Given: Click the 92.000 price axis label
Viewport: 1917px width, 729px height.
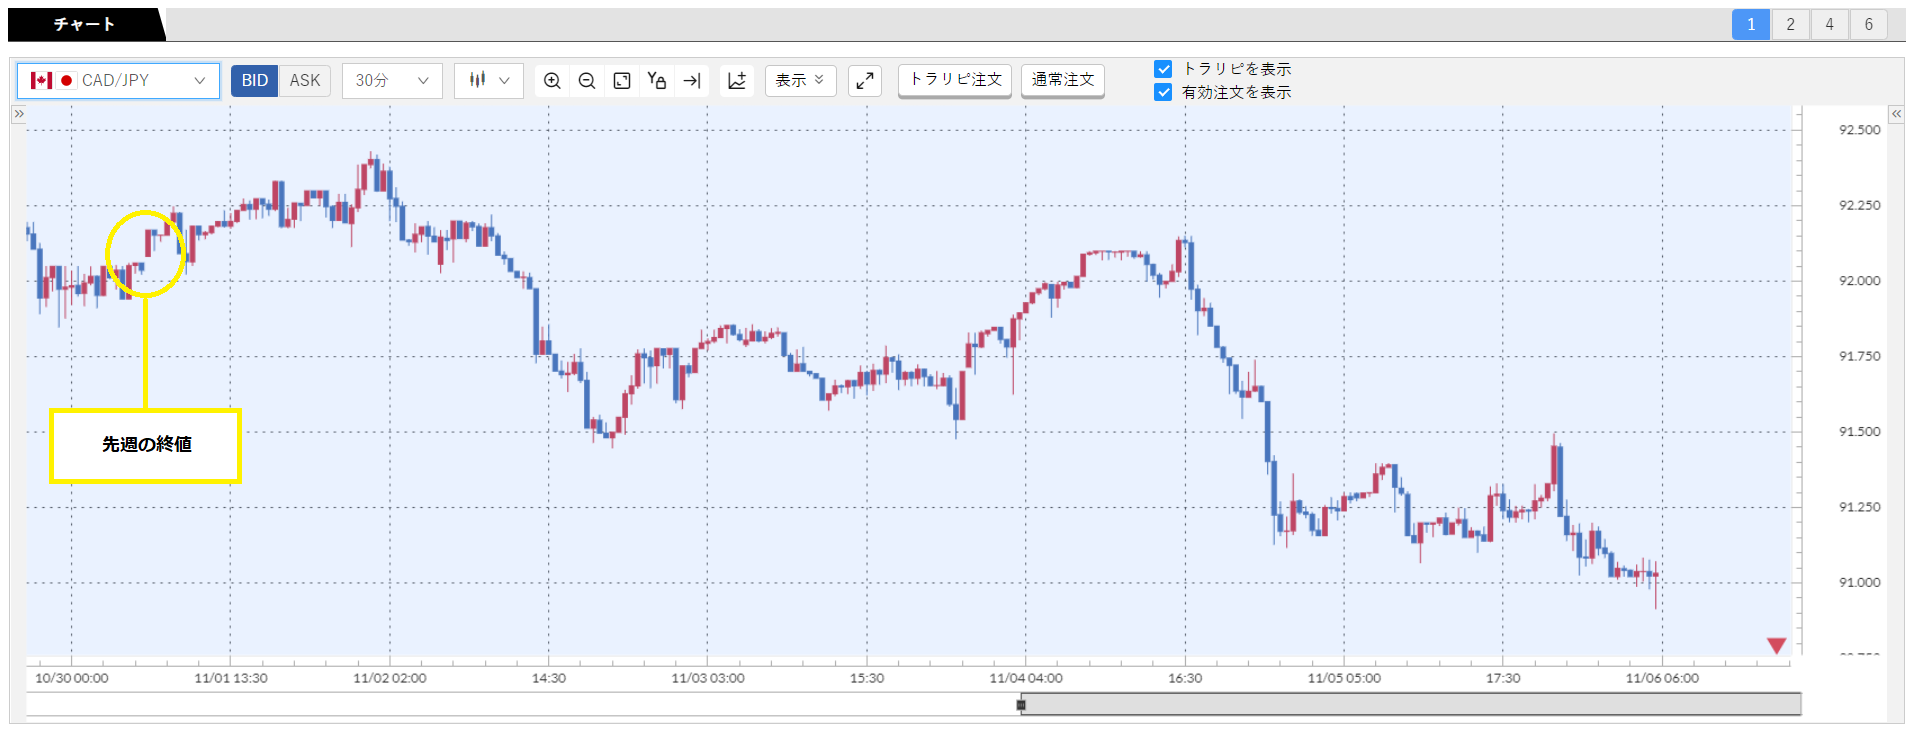Looking at the screenshot, I should [1859, 281].
